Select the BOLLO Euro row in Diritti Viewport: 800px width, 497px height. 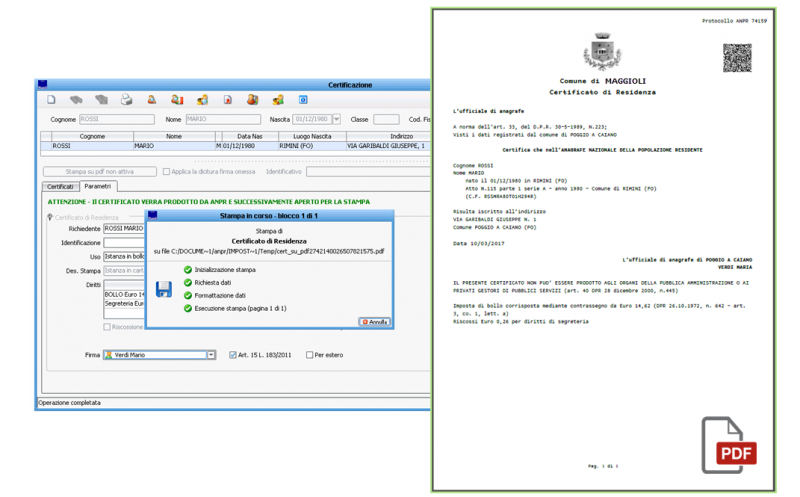click(x=124, y=294)
